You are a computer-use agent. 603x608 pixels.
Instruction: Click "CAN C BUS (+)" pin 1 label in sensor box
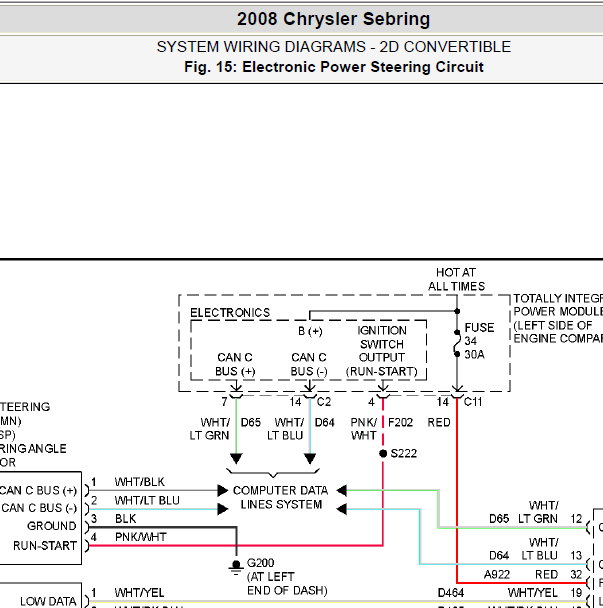38,491
